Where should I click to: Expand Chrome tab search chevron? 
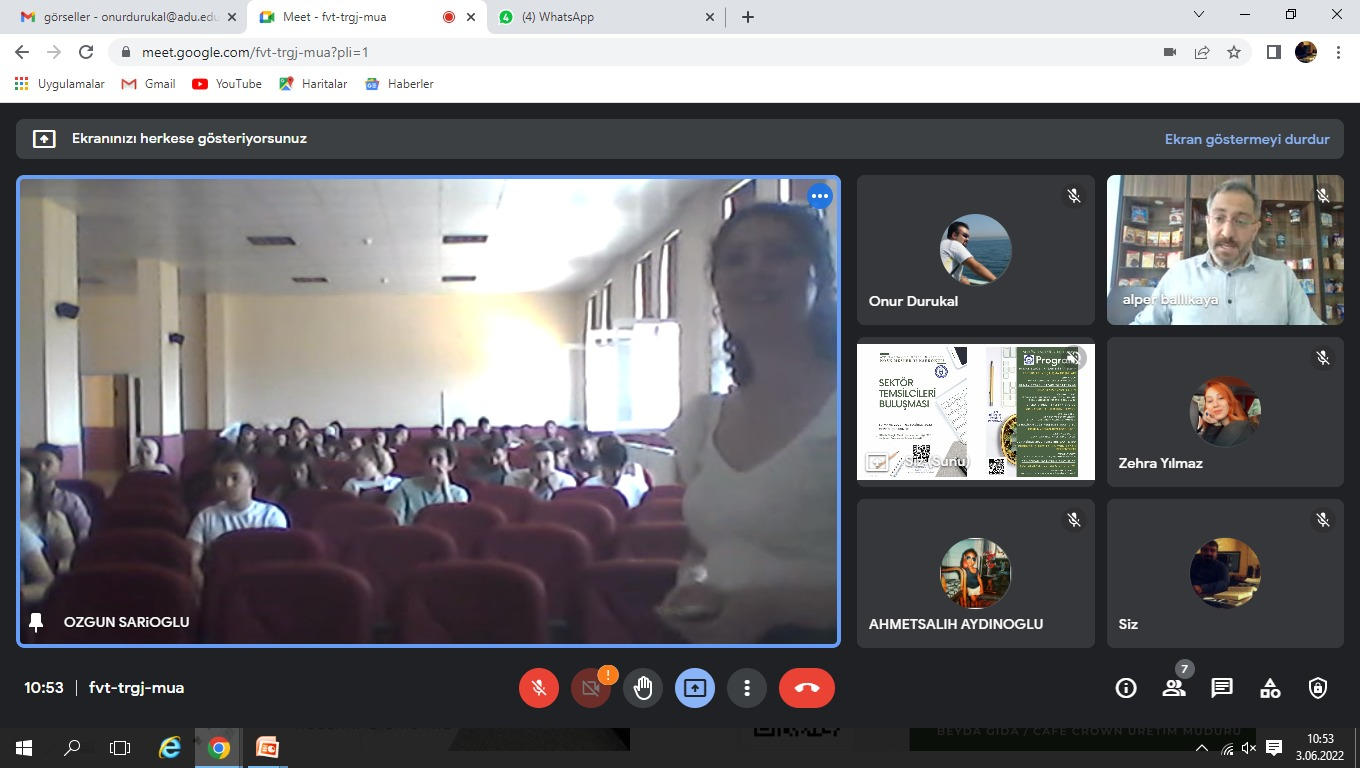click(x=1200, y=15)
